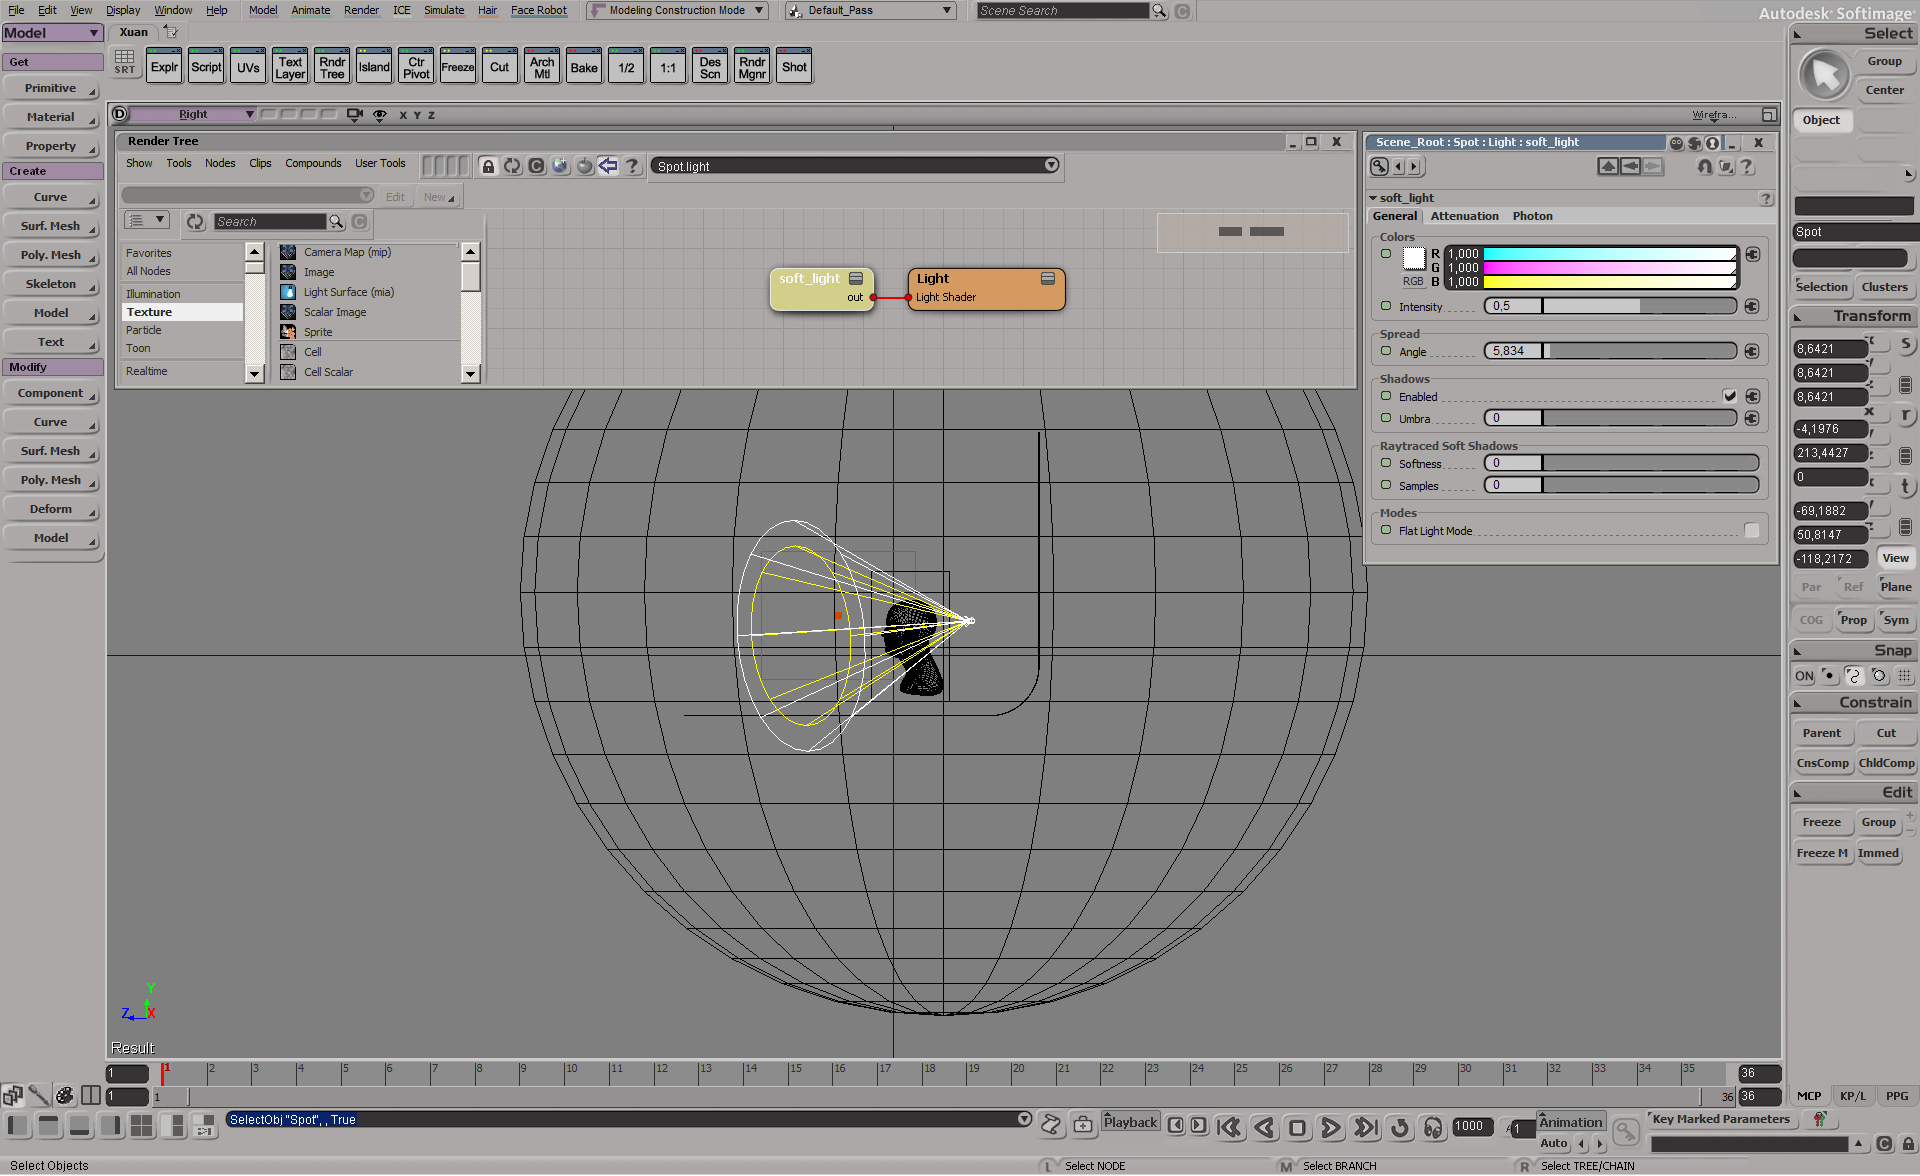Open the Render menu in the menu bar
Viewport: 1920px width, 1176px height.
click(x=361, y=10)
